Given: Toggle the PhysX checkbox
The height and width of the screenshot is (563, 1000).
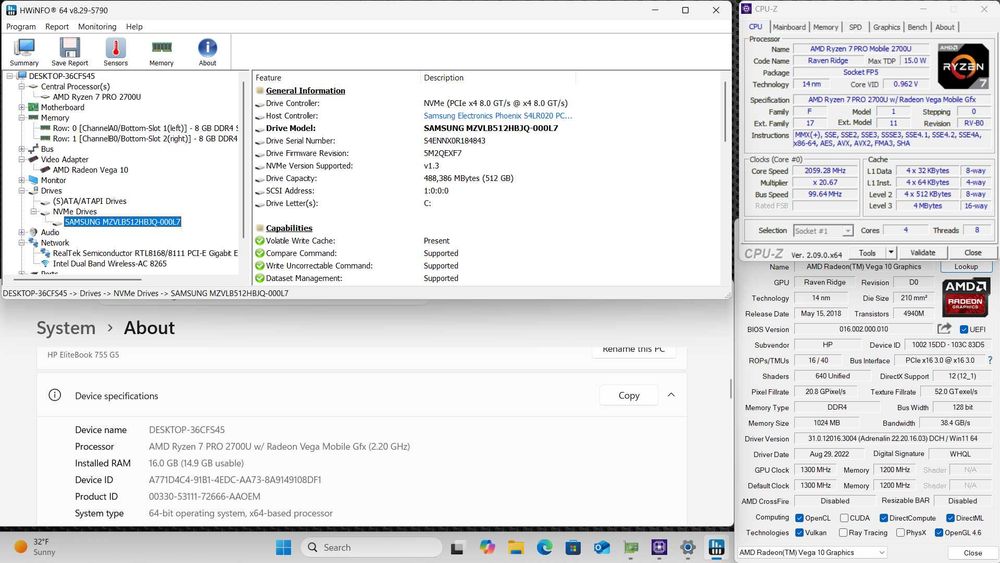Looking at the screenshot, I should click(900, 532).
